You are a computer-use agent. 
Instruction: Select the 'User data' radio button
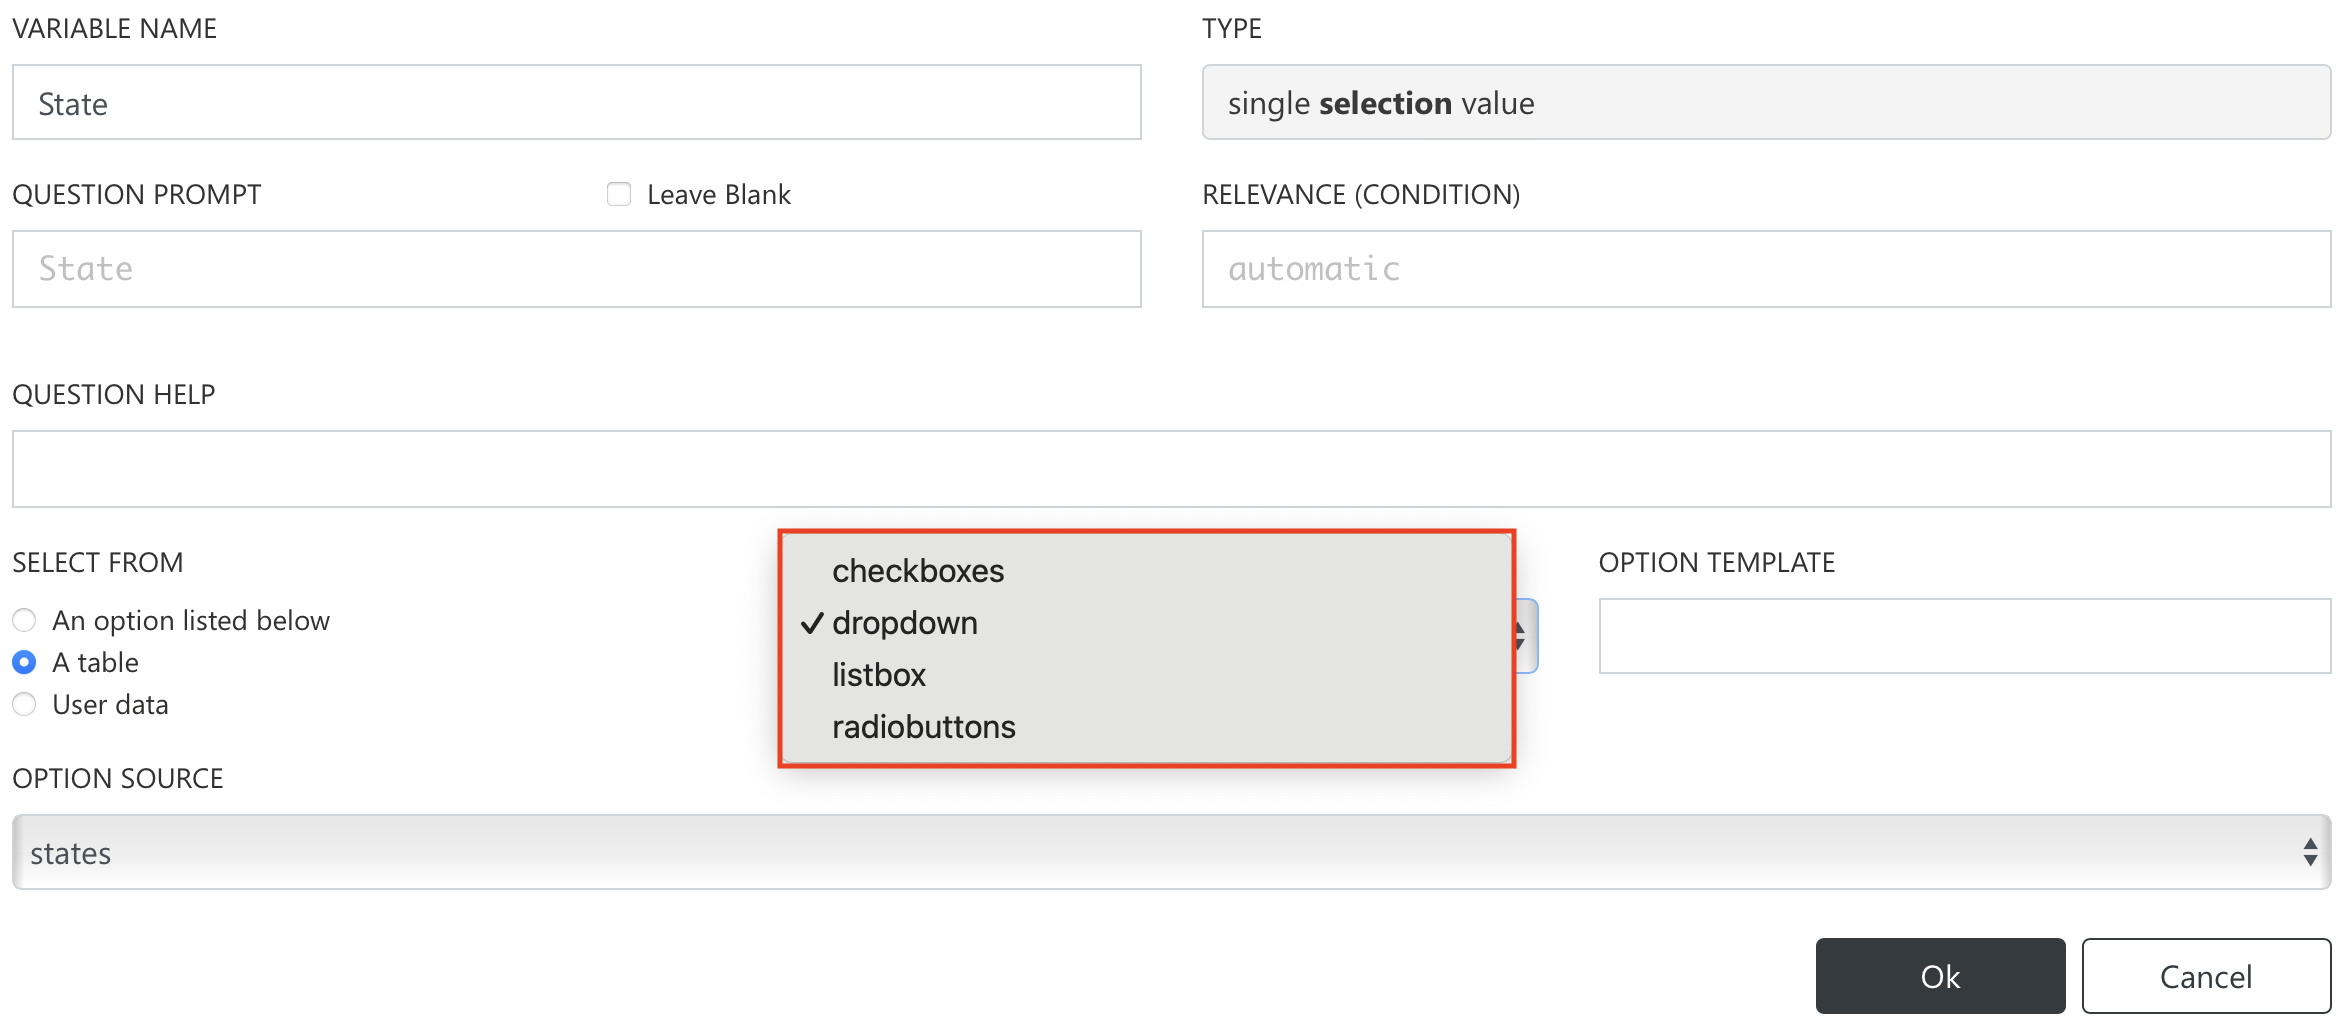[25, 705]
